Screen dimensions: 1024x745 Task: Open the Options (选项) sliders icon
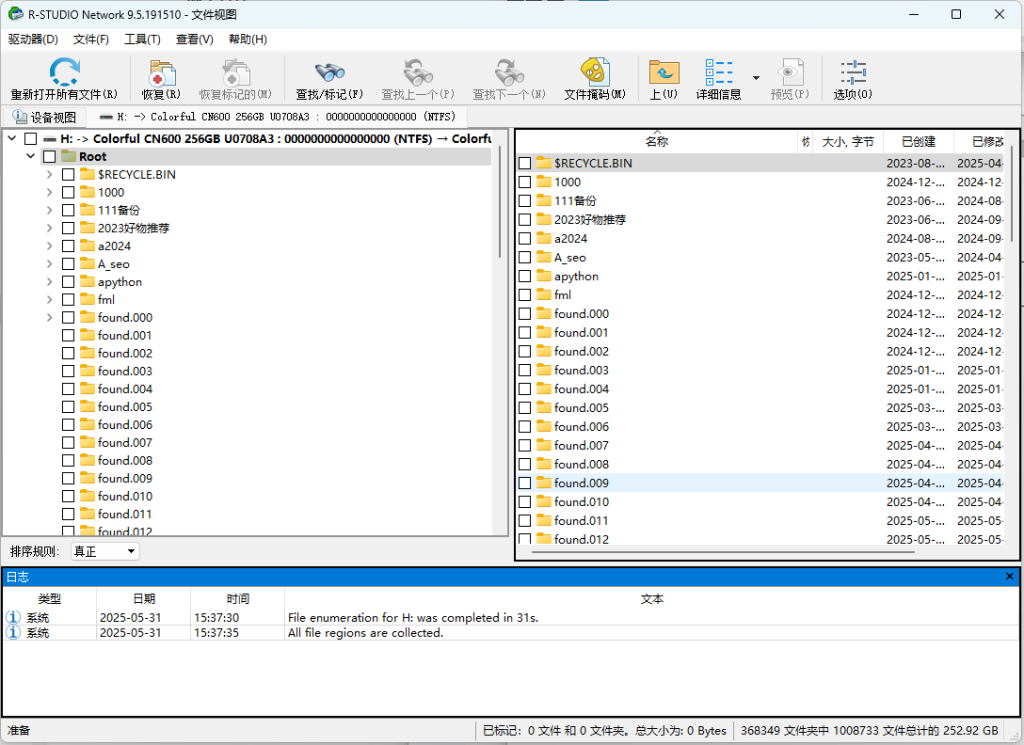[x=853, y=72]
